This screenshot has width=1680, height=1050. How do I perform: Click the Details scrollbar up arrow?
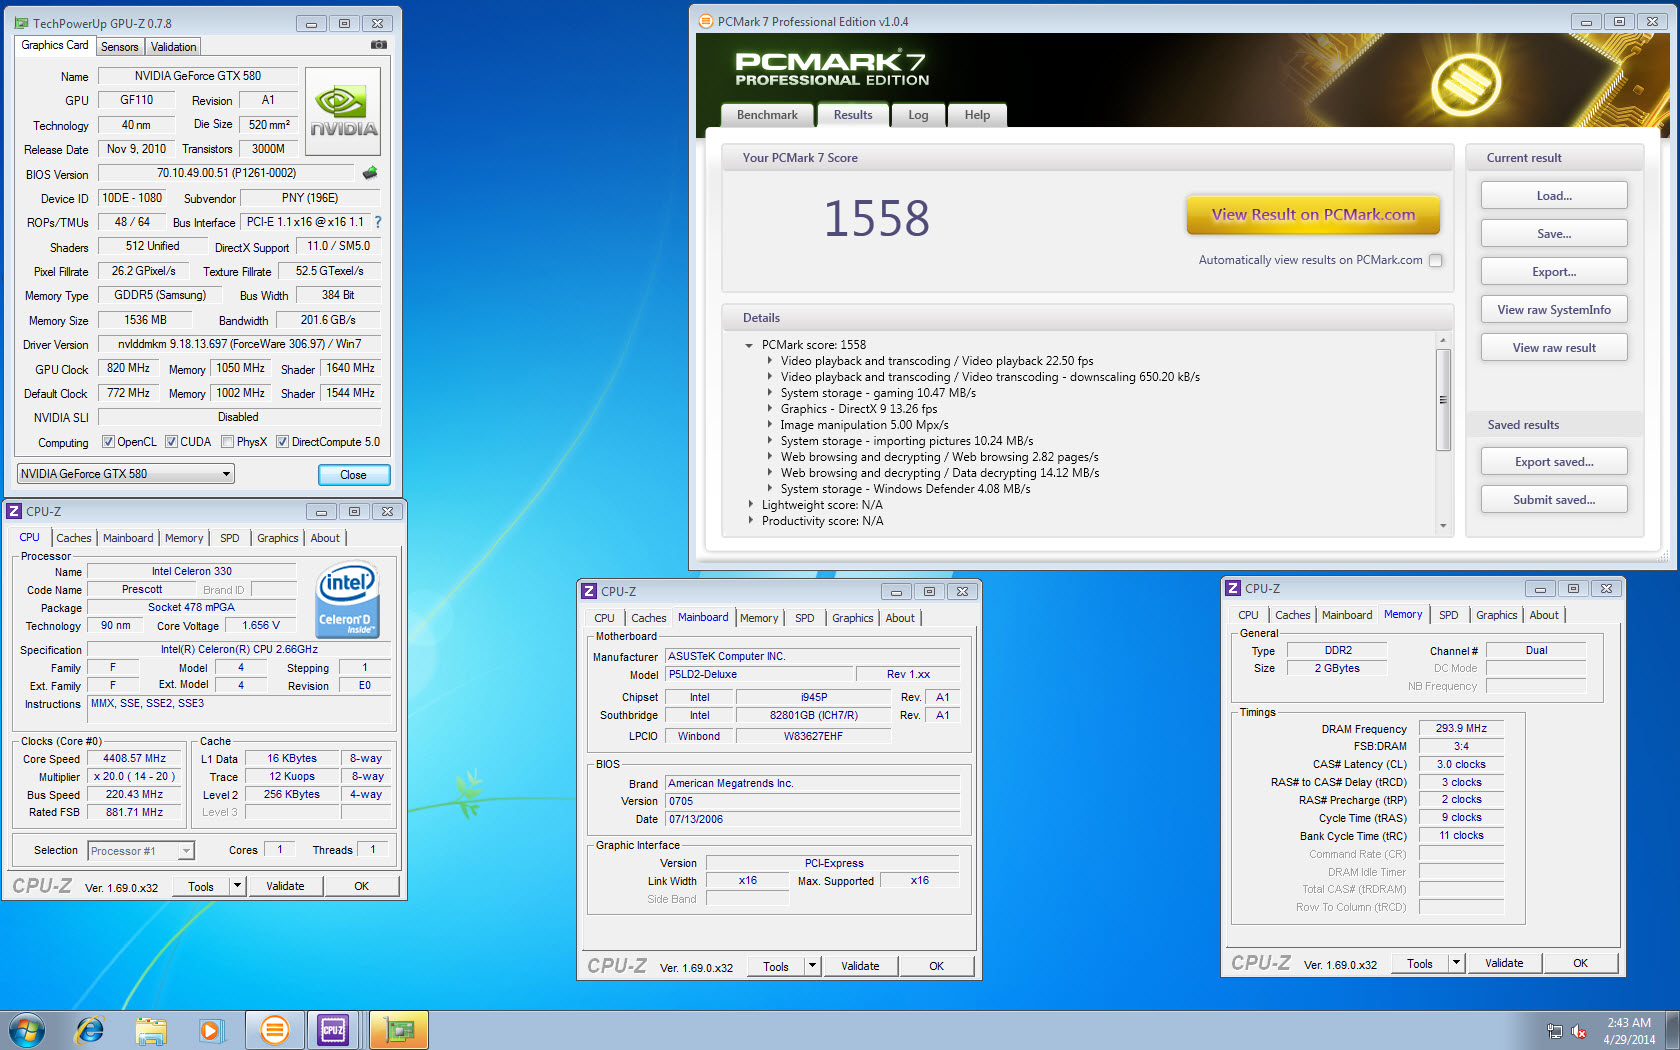tap(1443, 340)
